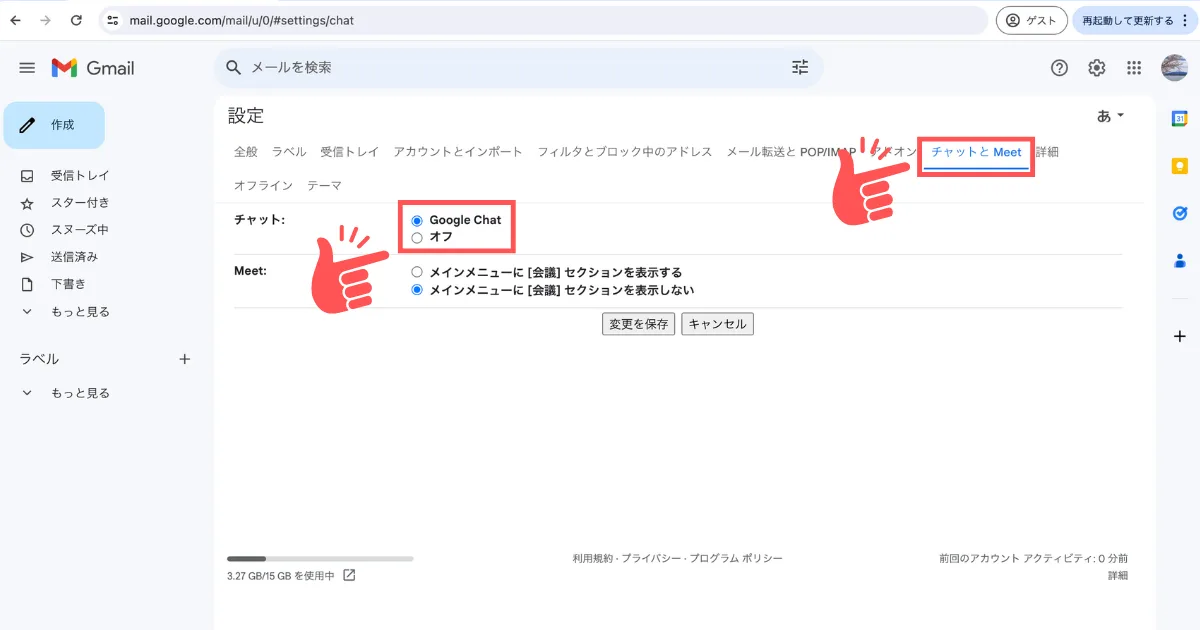Open Google Calendar side panel icon
Image resolution: width=1200 pixels, height=630 pixels.
point(1179,118)
